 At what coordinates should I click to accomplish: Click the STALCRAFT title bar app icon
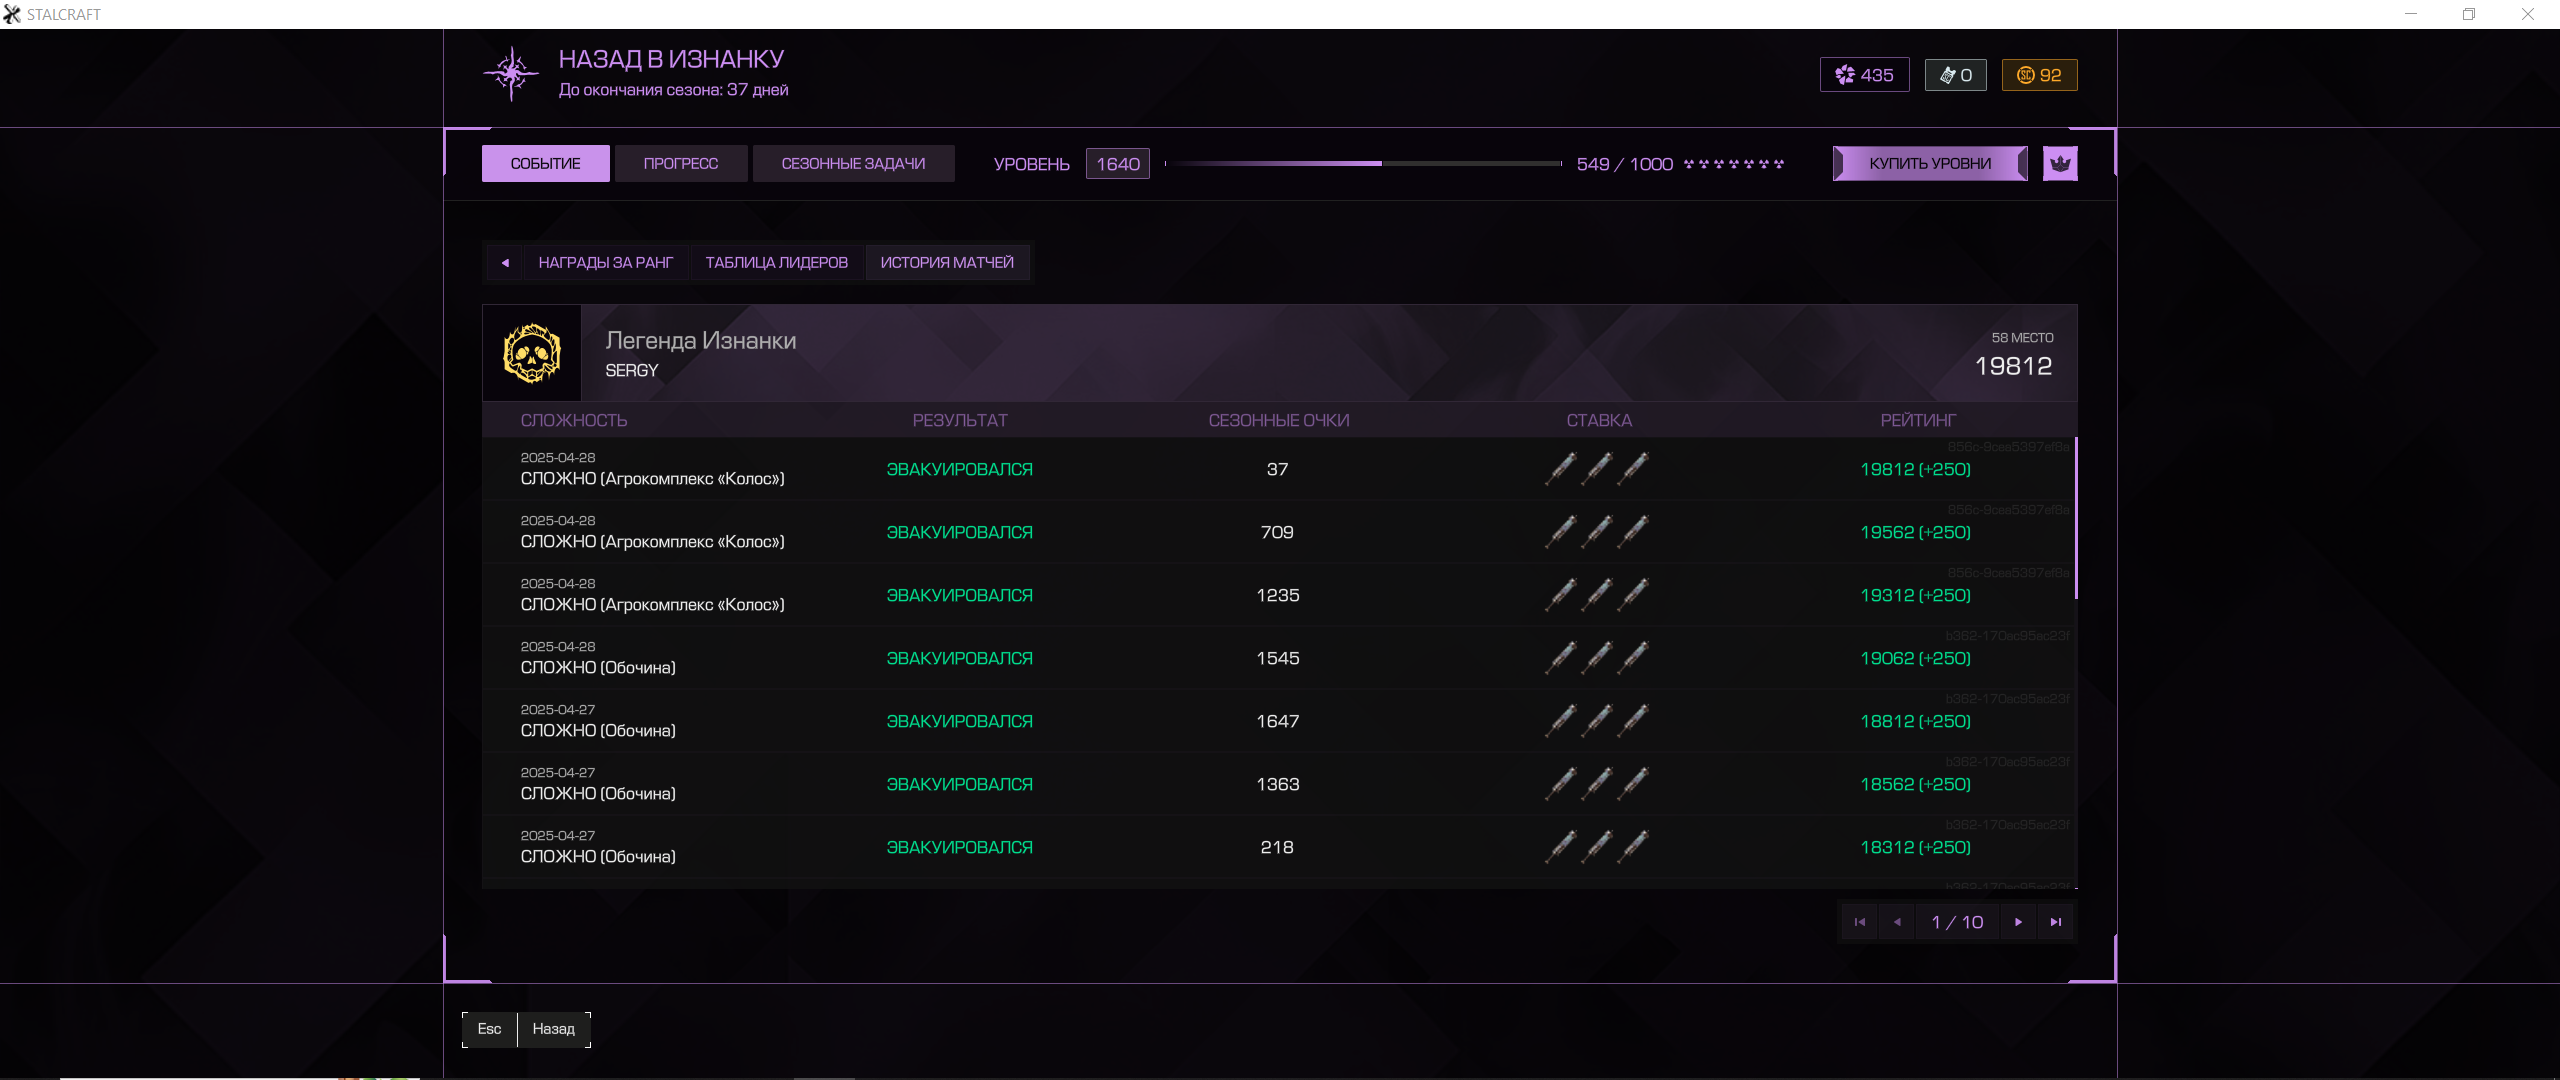coord(12,14)
